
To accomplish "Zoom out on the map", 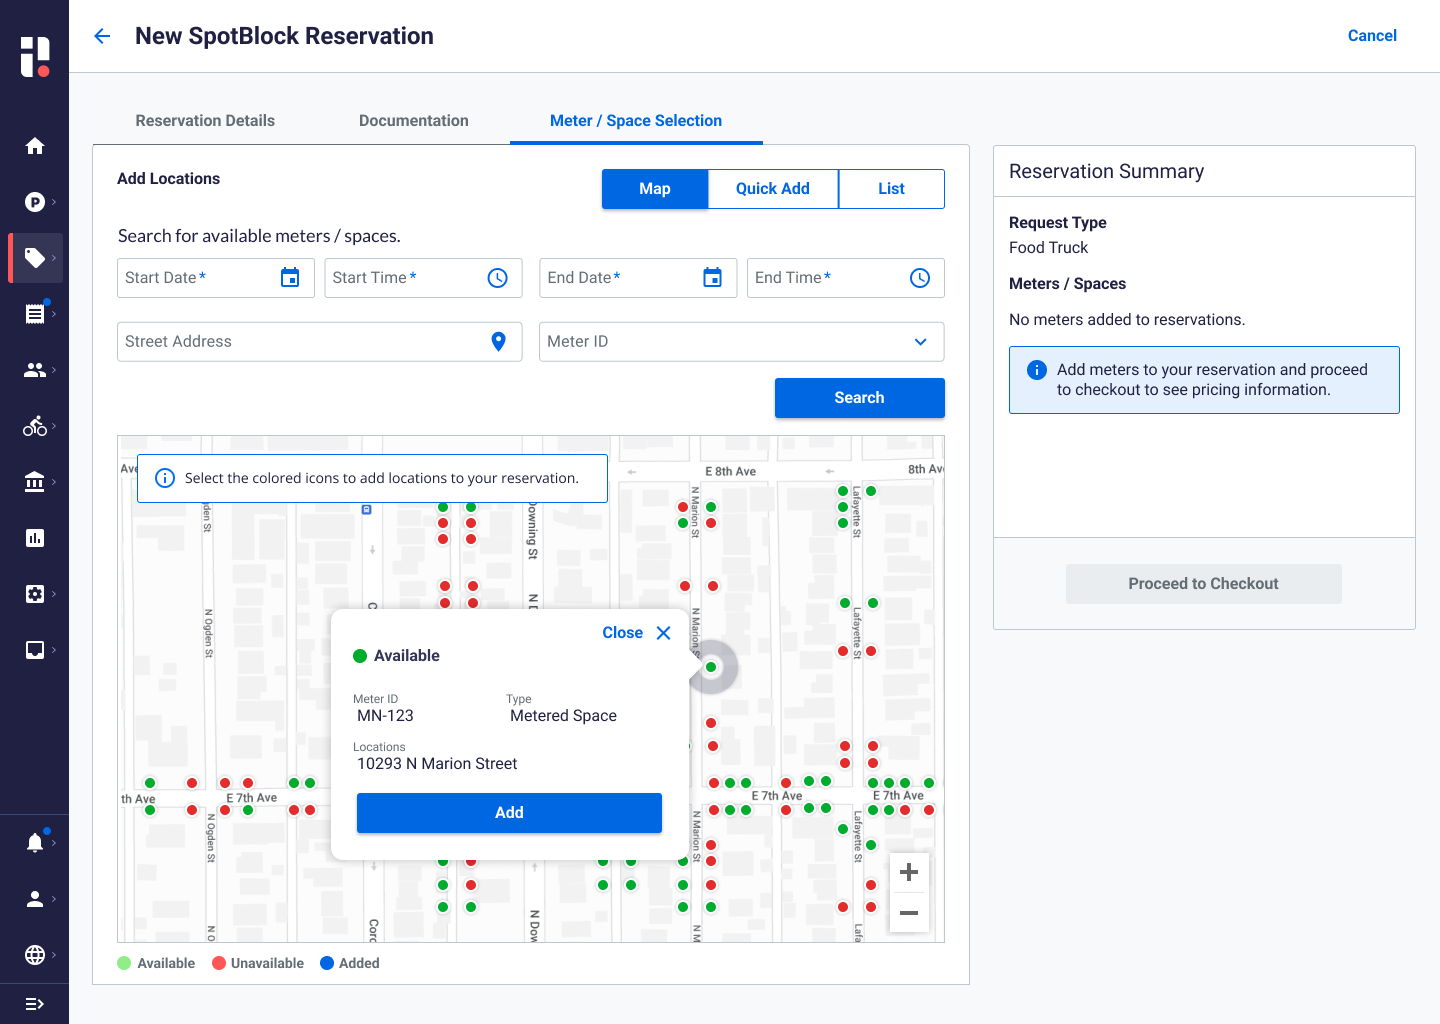I will point(908,913).
